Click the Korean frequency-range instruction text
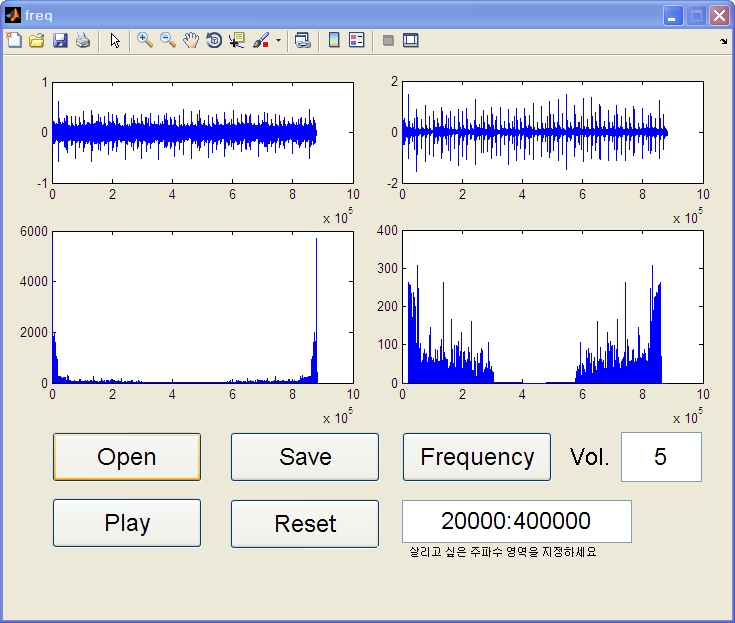 point(502,552)
